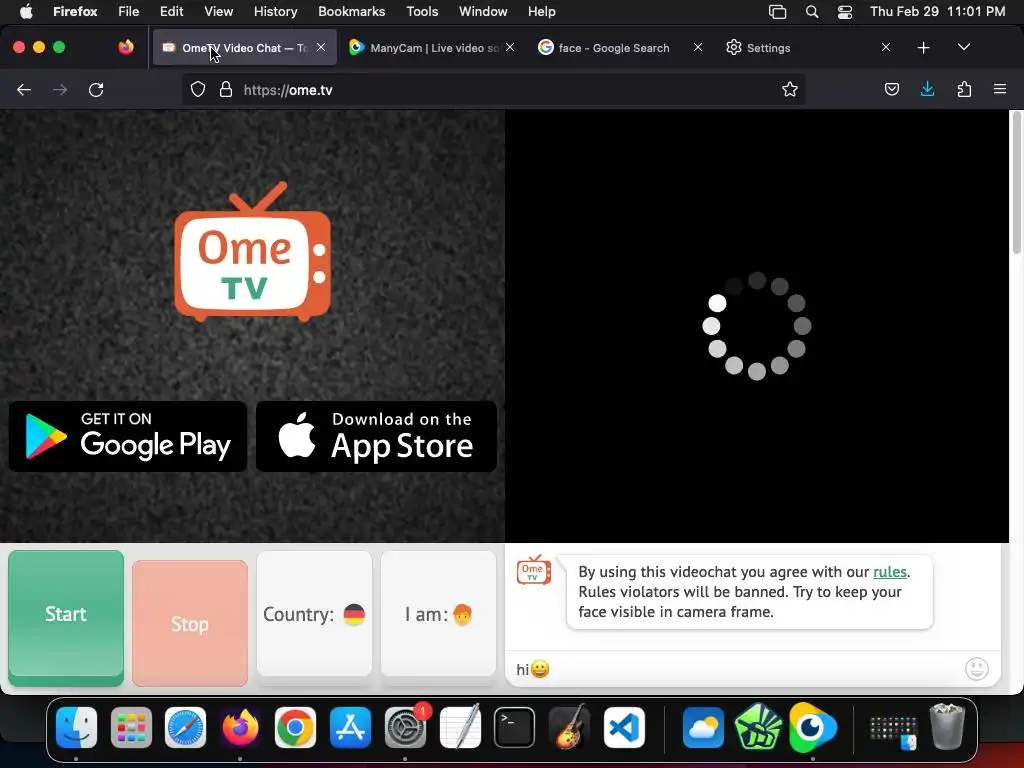Switch to ManyCam Live video tab

click(431, 48)
